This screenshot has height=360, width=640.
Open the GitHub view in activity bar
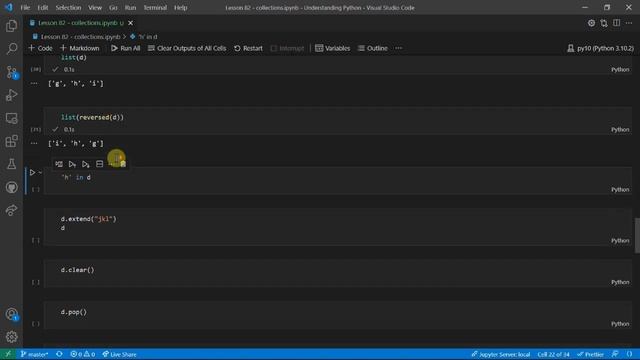[11, 187]
